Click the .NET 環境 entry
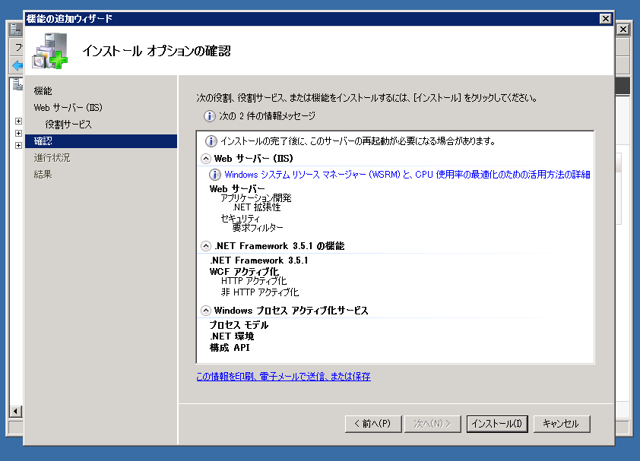Viewport: 640px width, 461px height. [x=232, y=336]
